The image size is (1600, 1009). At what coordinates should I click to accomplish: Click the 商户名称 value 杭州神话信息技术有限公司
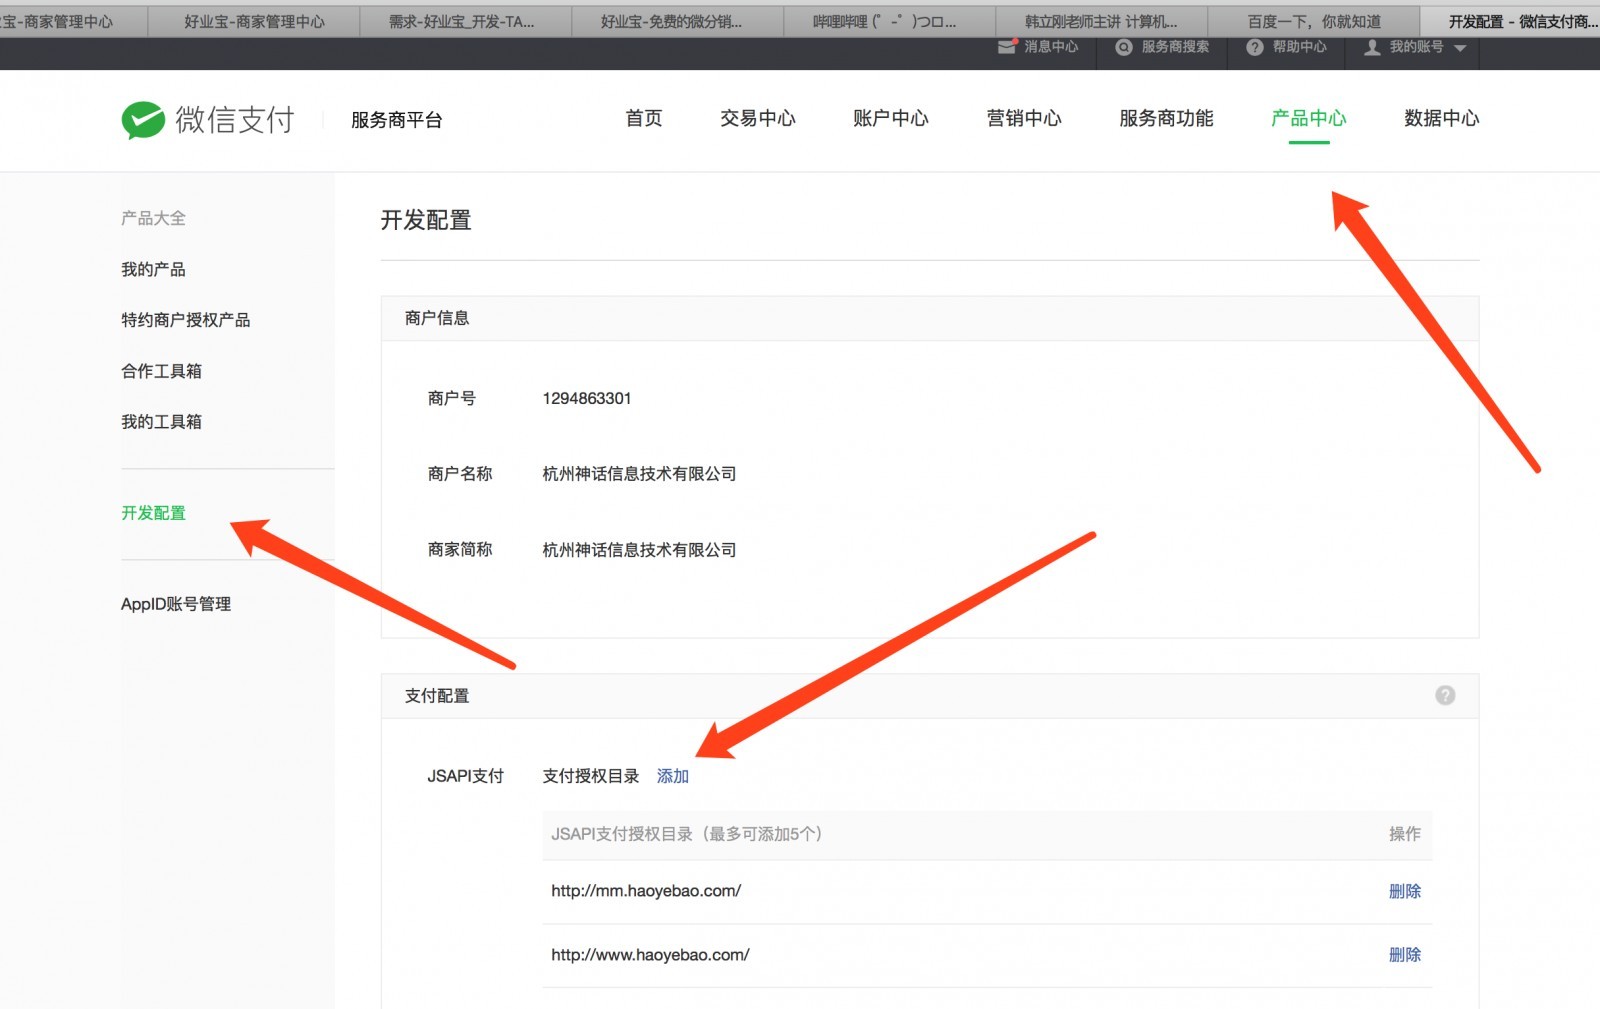coord(639,474)
